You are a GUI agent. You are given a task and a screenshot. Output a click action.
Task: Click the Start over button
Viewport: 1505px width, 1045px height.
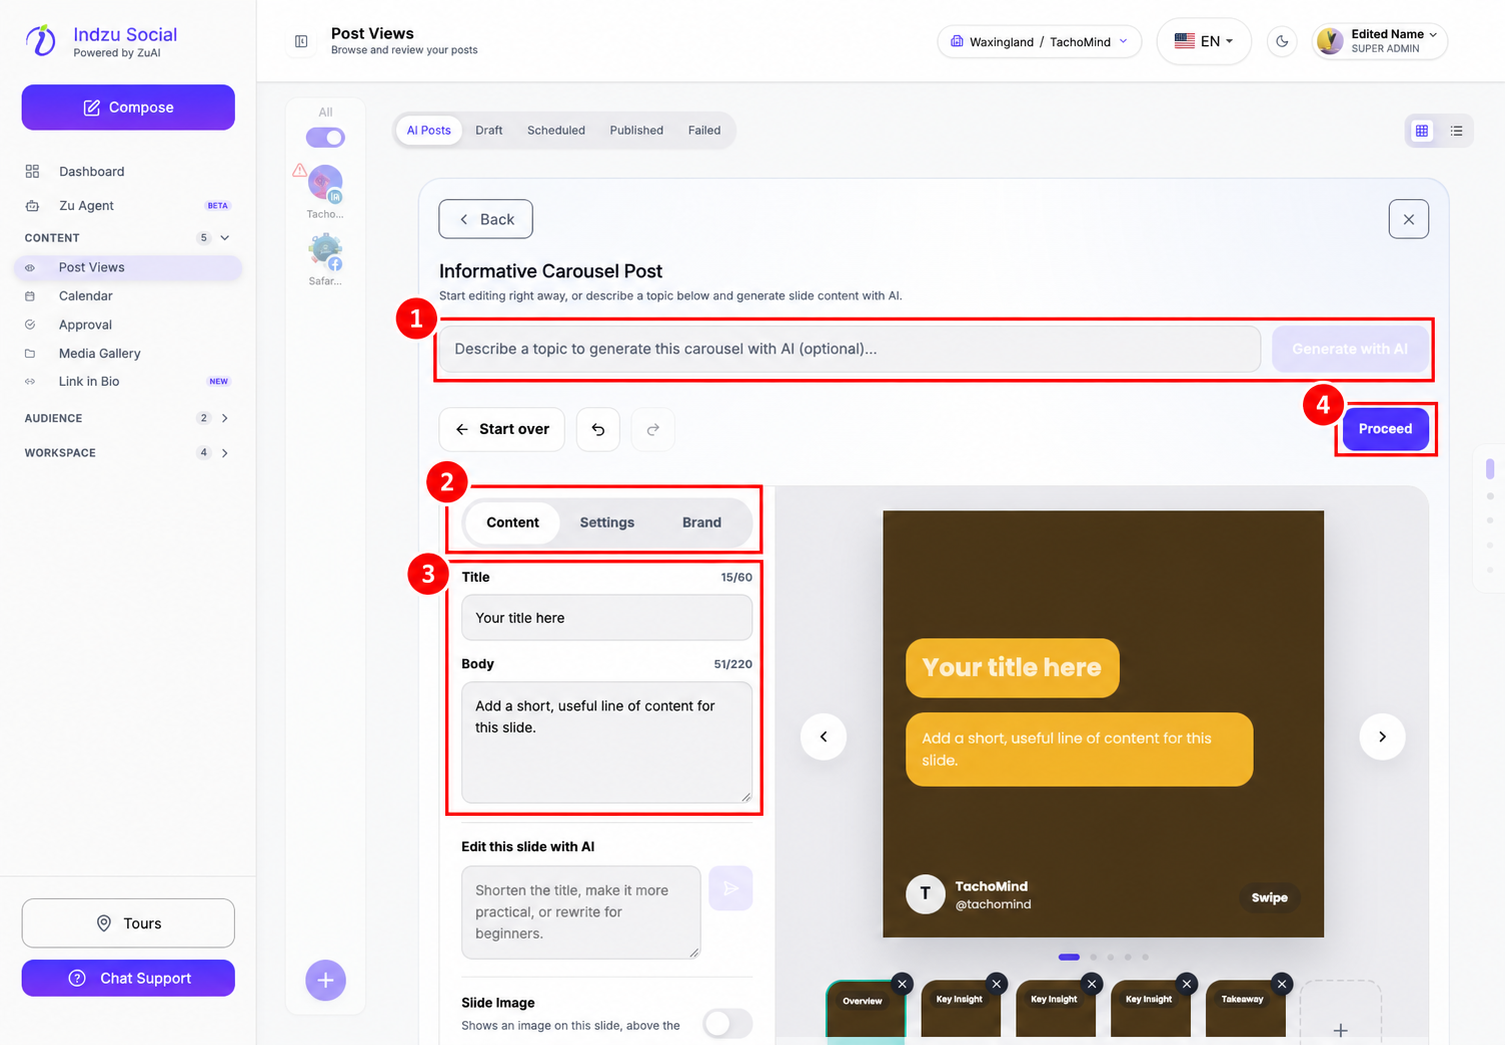502,429
